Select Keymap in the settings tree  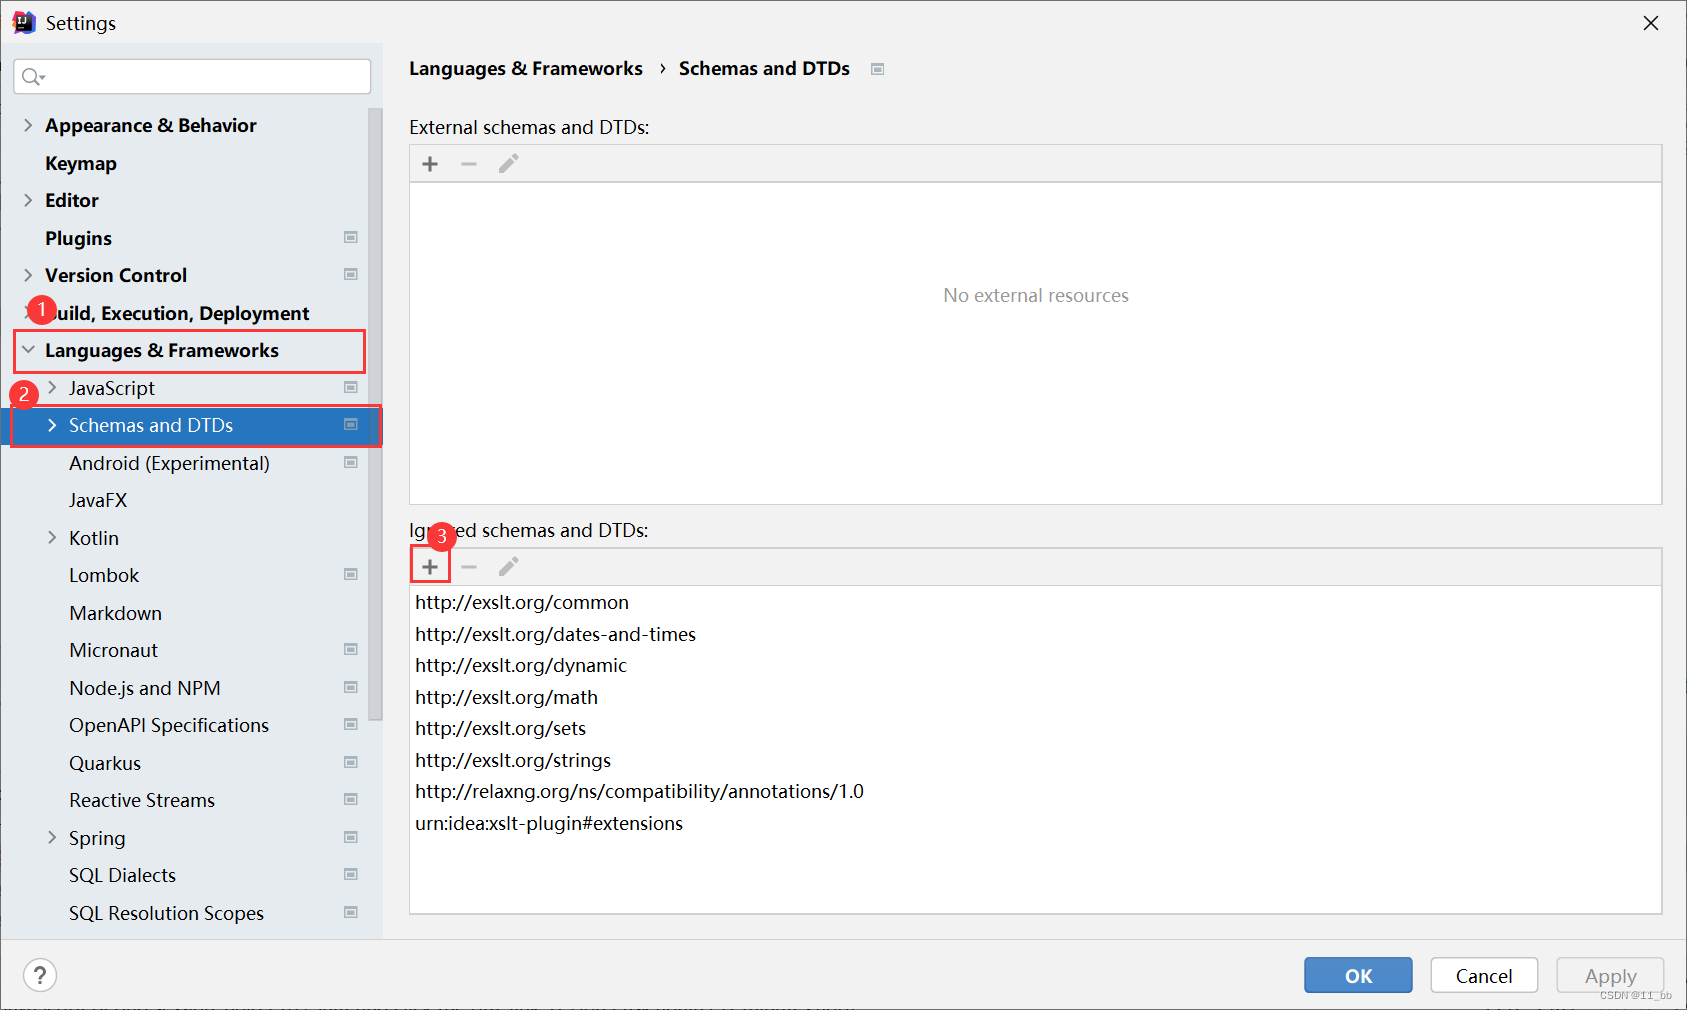(81, 163)
